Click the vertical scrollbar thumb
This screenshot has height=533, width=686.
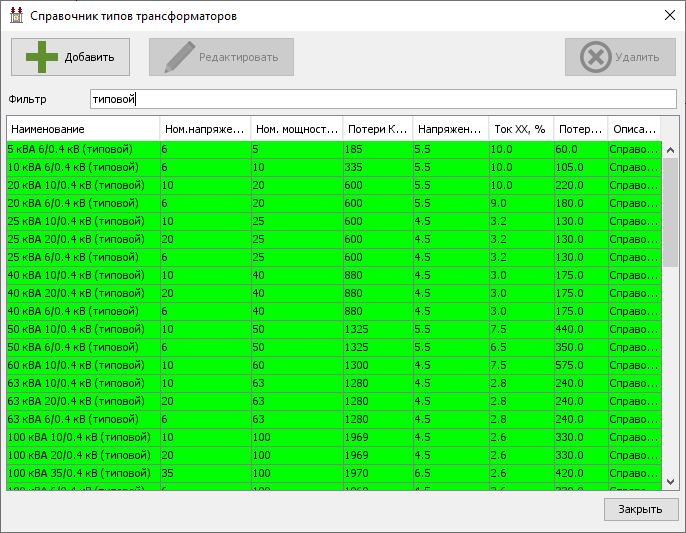pos(670,213)
